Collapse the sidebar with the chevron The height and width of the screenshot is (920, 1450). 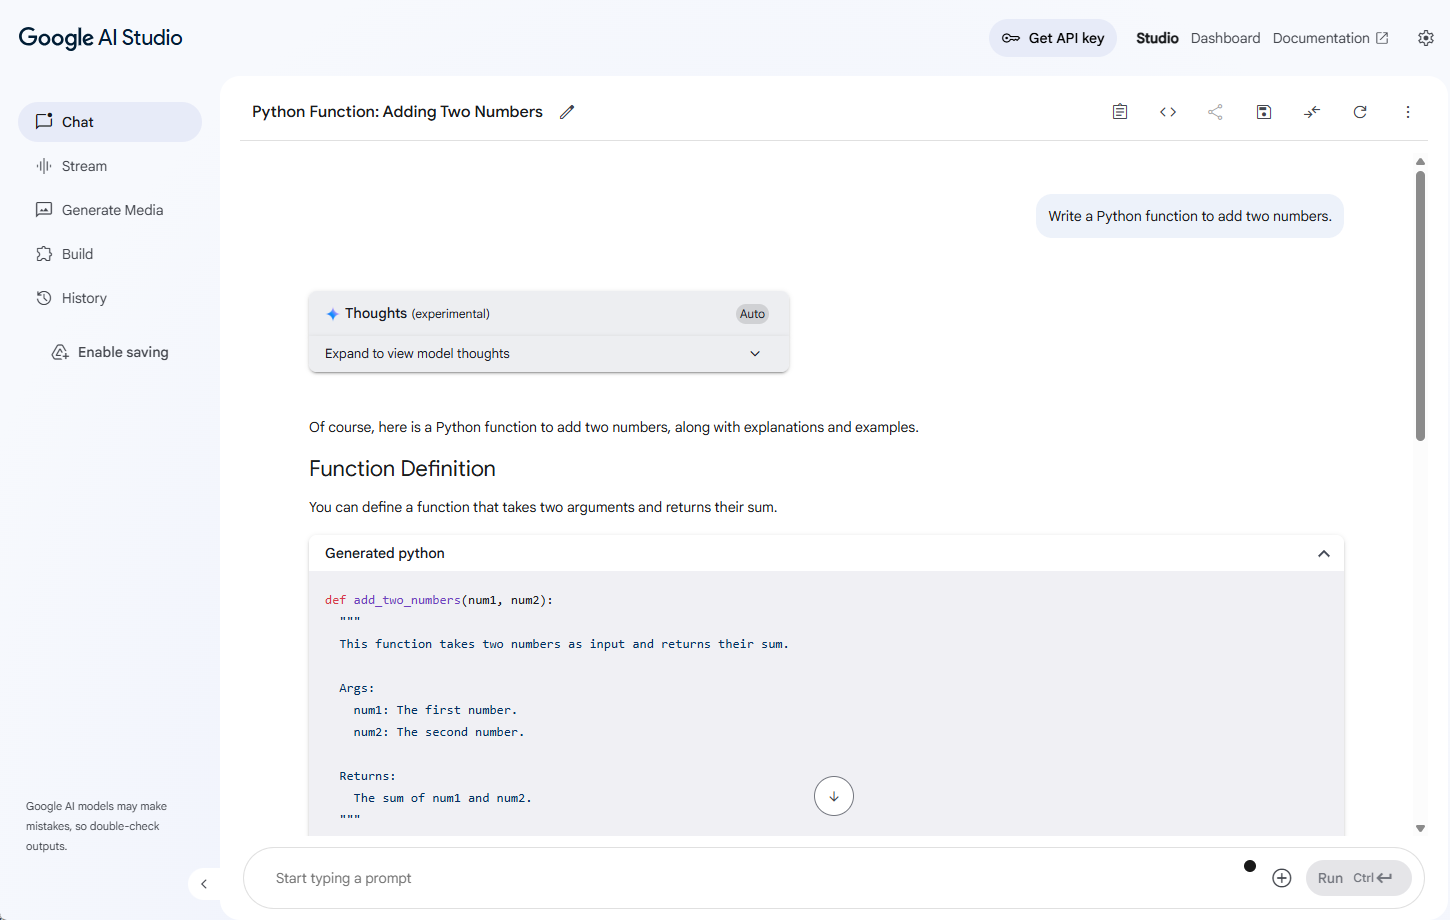click(204, 884)
